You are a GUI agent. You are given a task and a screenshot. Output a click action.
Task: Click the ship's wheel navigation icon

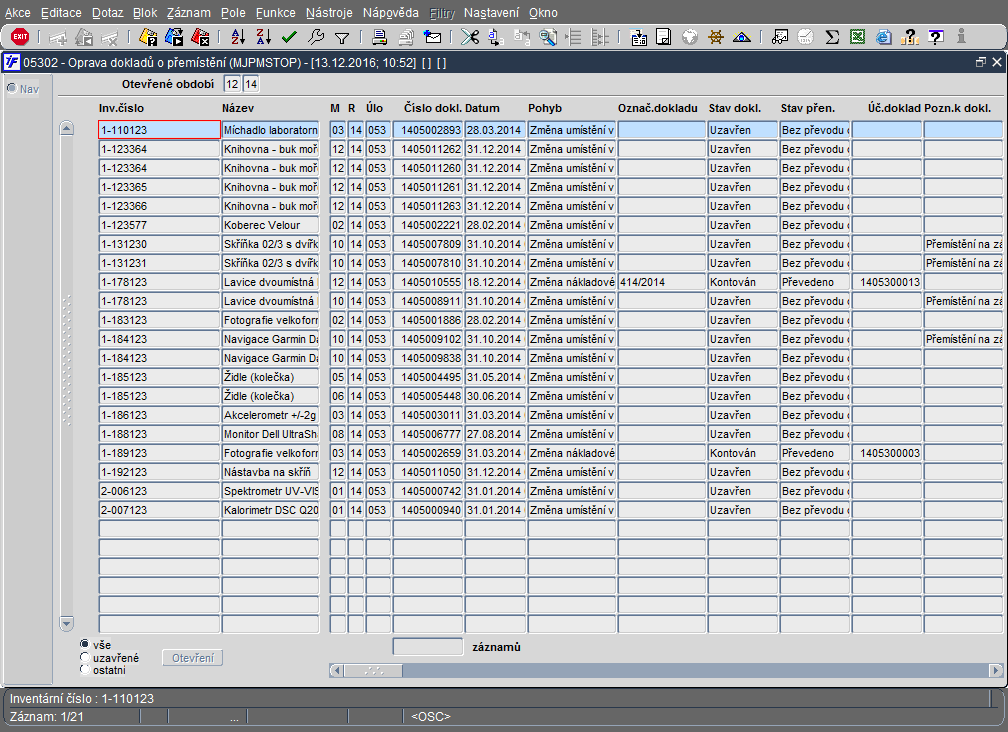[x=716, y=37]
